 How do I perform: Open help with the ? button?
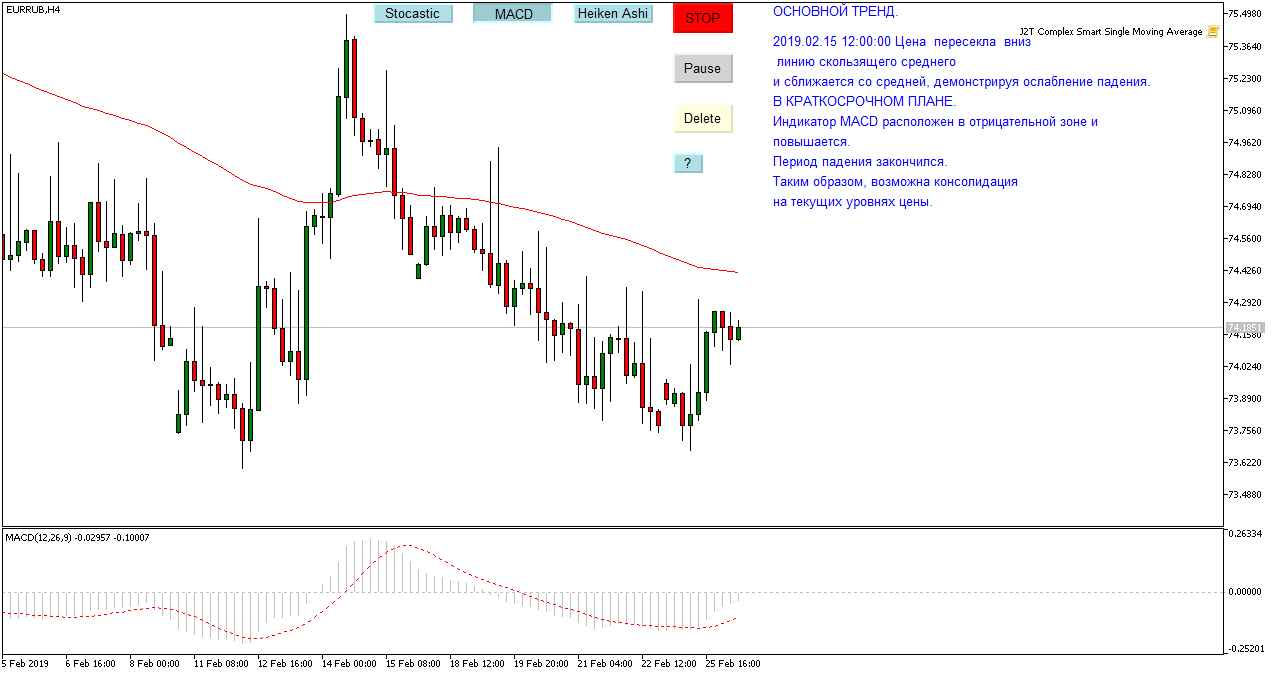[x=688, y=163]
